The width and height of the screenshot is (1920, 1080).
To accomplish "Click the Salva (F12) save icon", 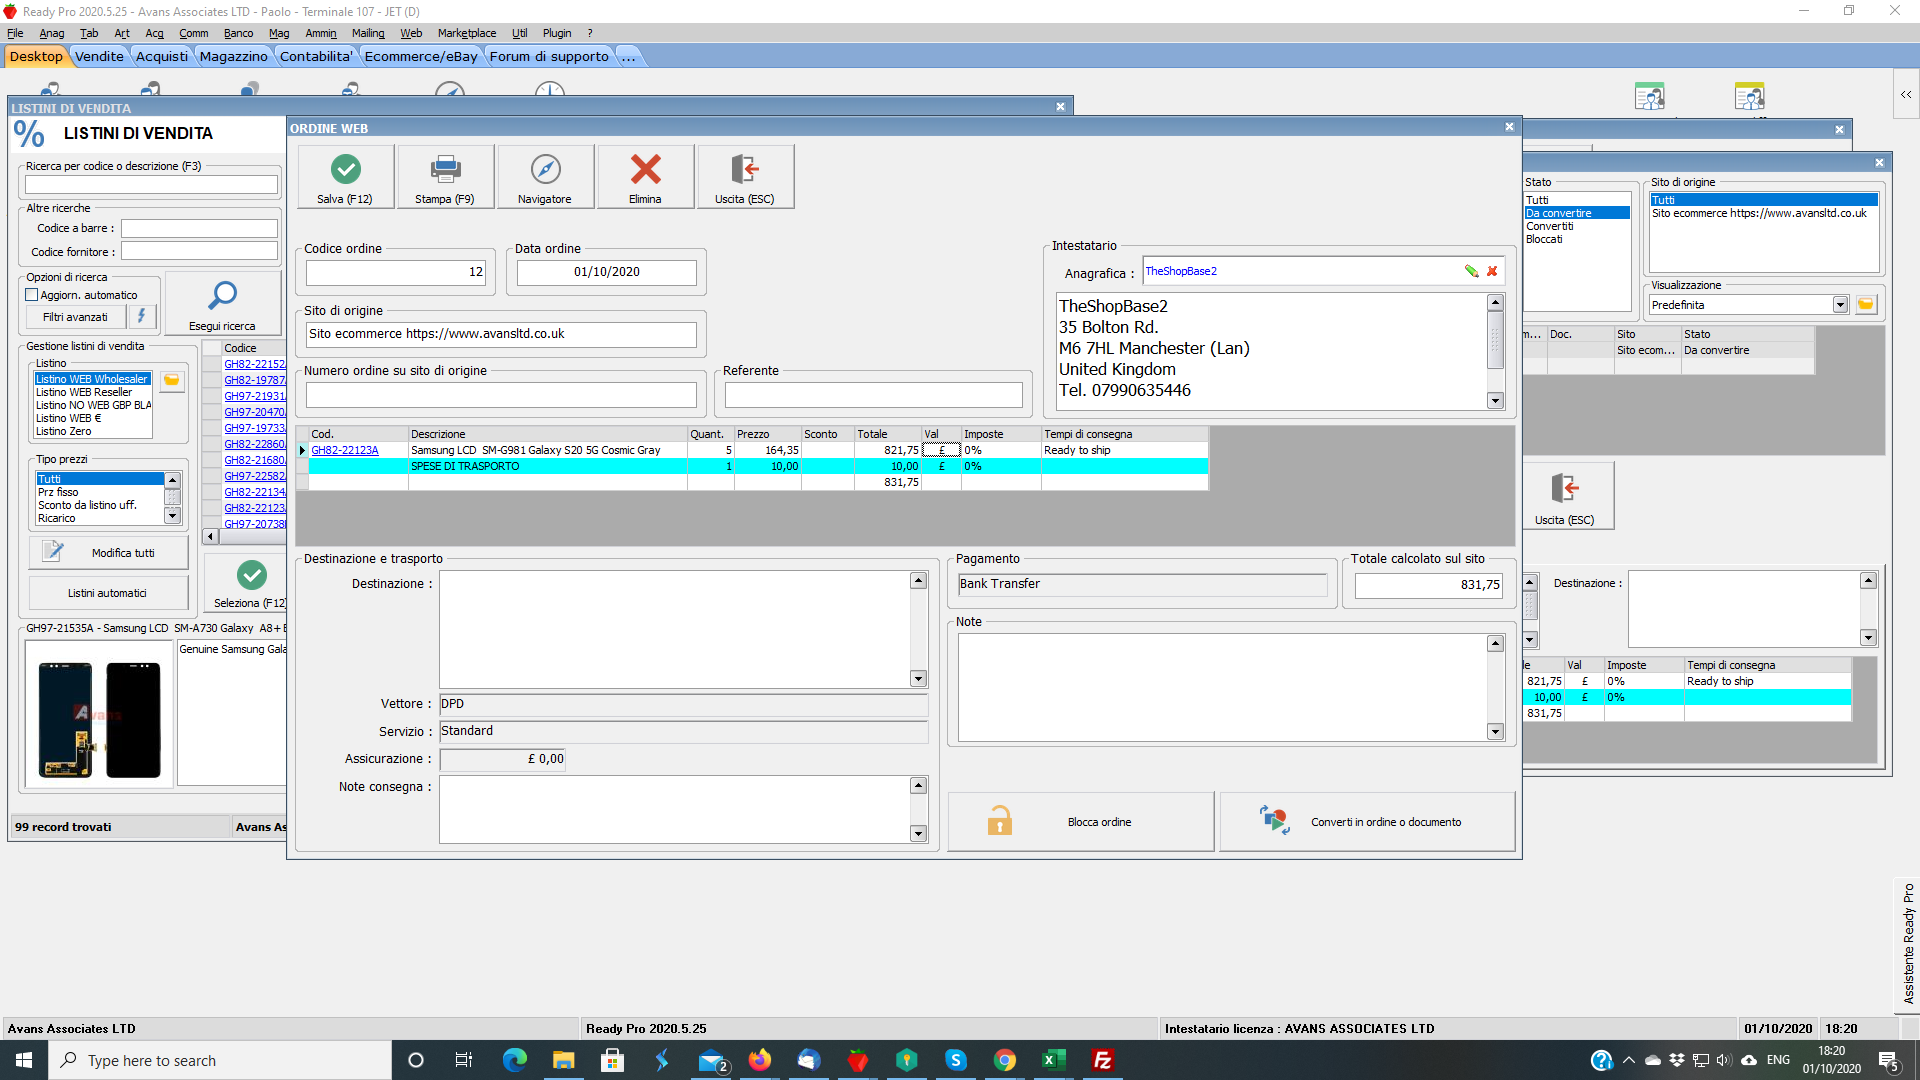I will (x=345, y=169).
